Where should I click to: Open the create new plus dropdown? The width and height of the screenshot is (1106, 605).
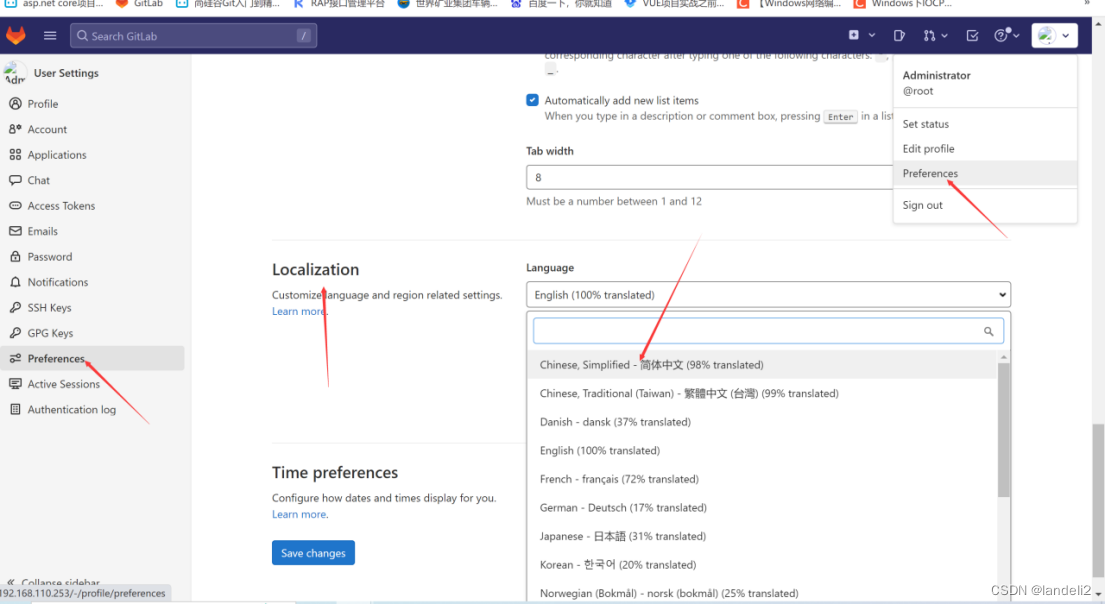pyautogui.click(x=859, y=36)
